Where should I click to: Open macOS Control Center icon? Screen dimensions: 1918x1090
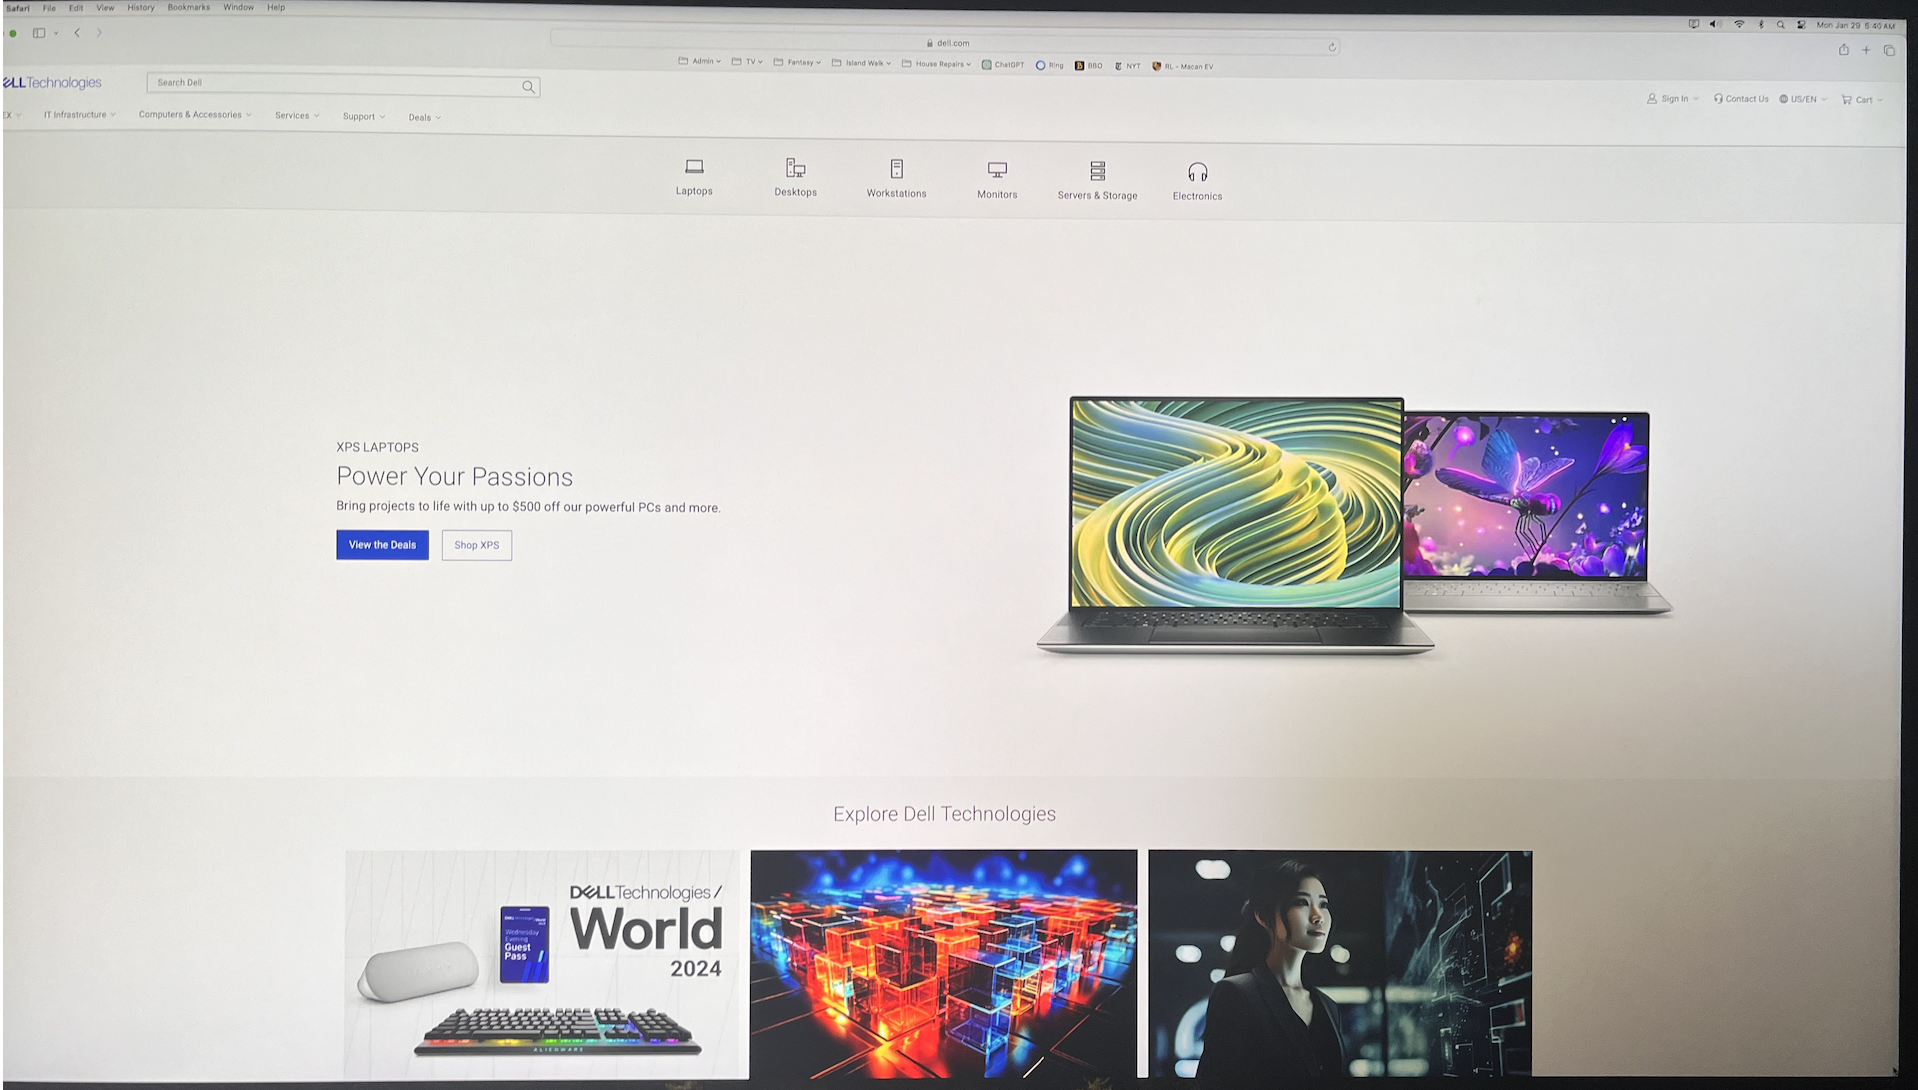[1801, 25]
